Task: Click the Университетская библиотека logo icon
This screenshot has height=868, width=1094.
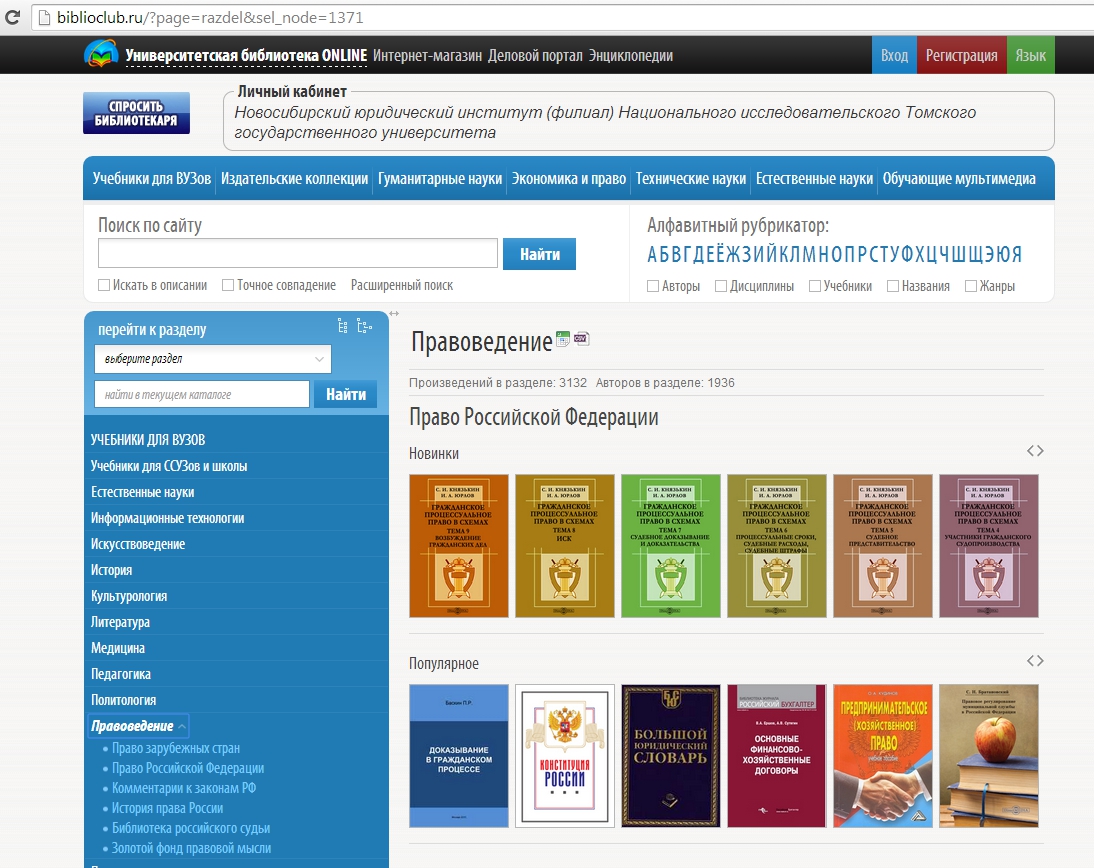Action: pyautogui.click(x=100, y=54)
